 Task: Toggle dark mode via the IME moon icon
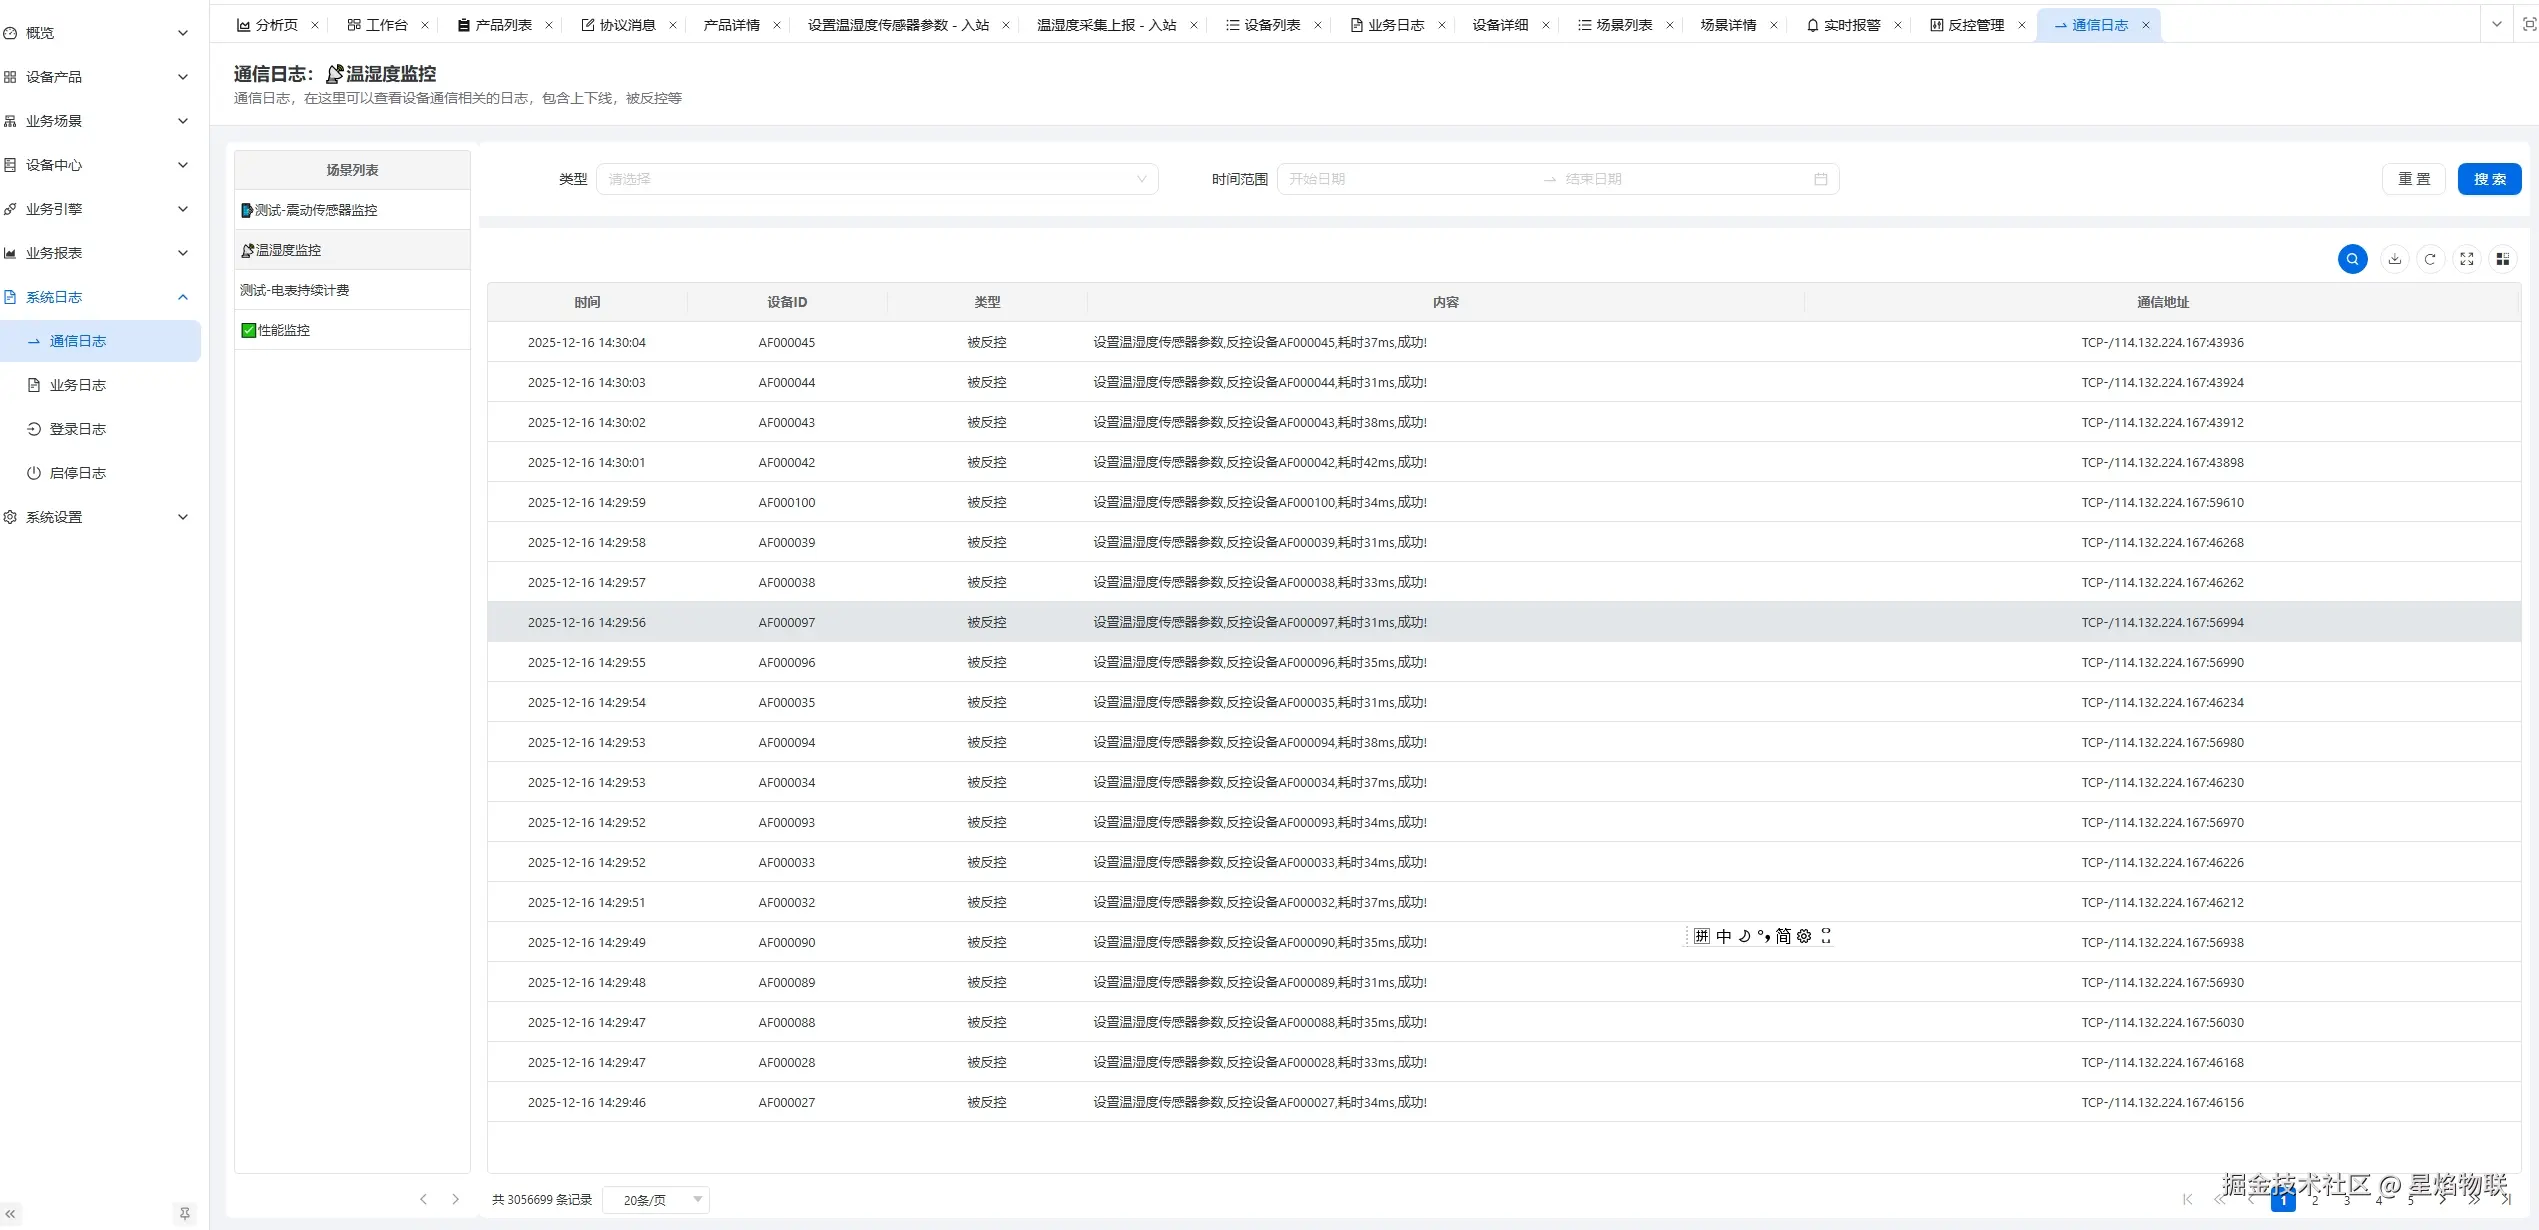click(x=1743, y=936)
